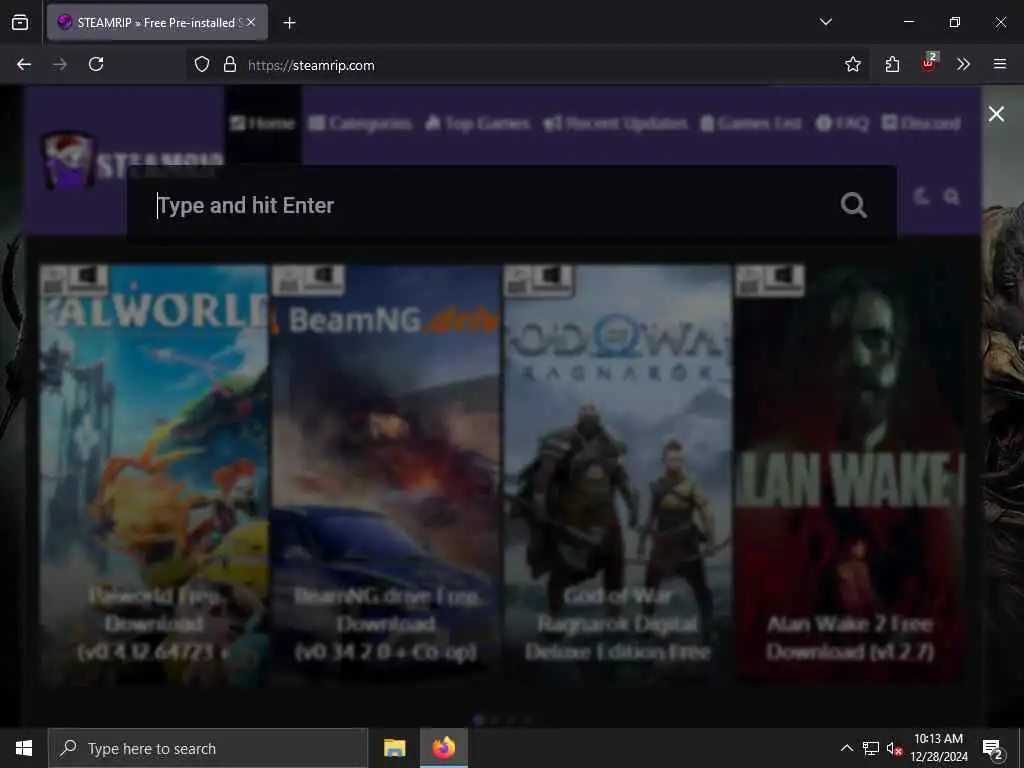1024x768 pixels.
Task: Open the Top Games menu item
Action: tap(477, 123)
